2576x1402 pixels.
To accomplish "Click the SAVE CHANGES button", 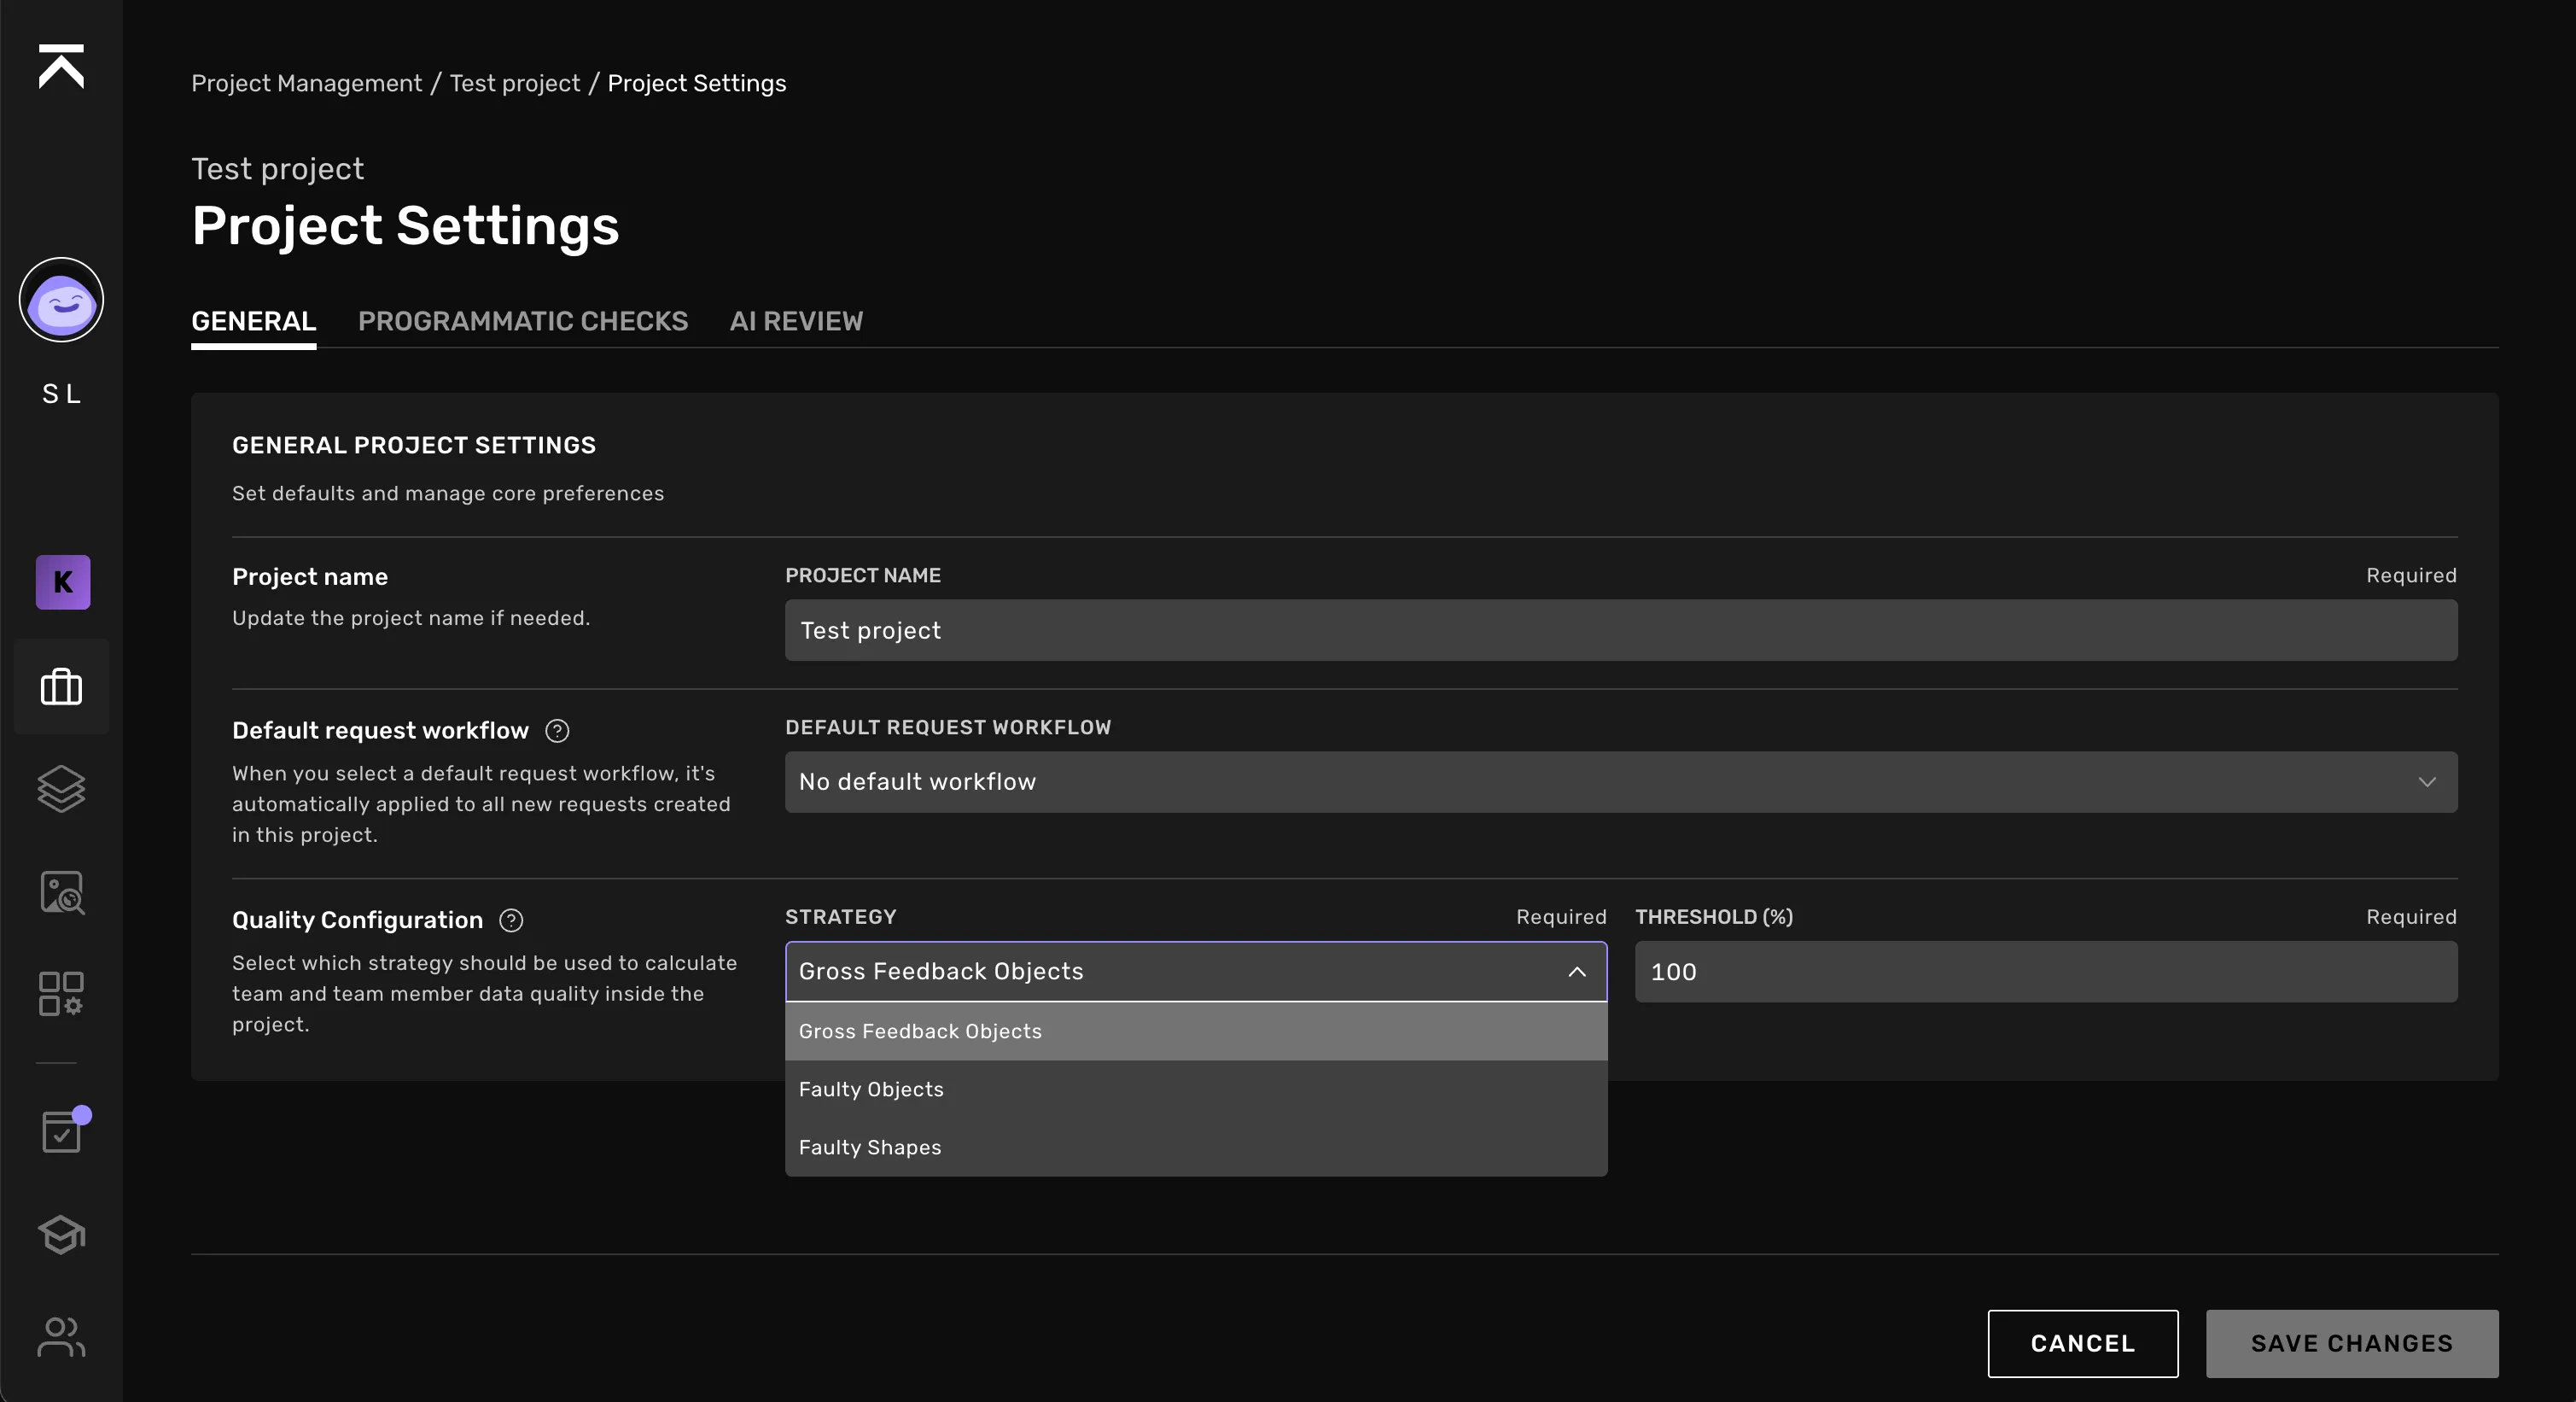I will (2352, 1343).
